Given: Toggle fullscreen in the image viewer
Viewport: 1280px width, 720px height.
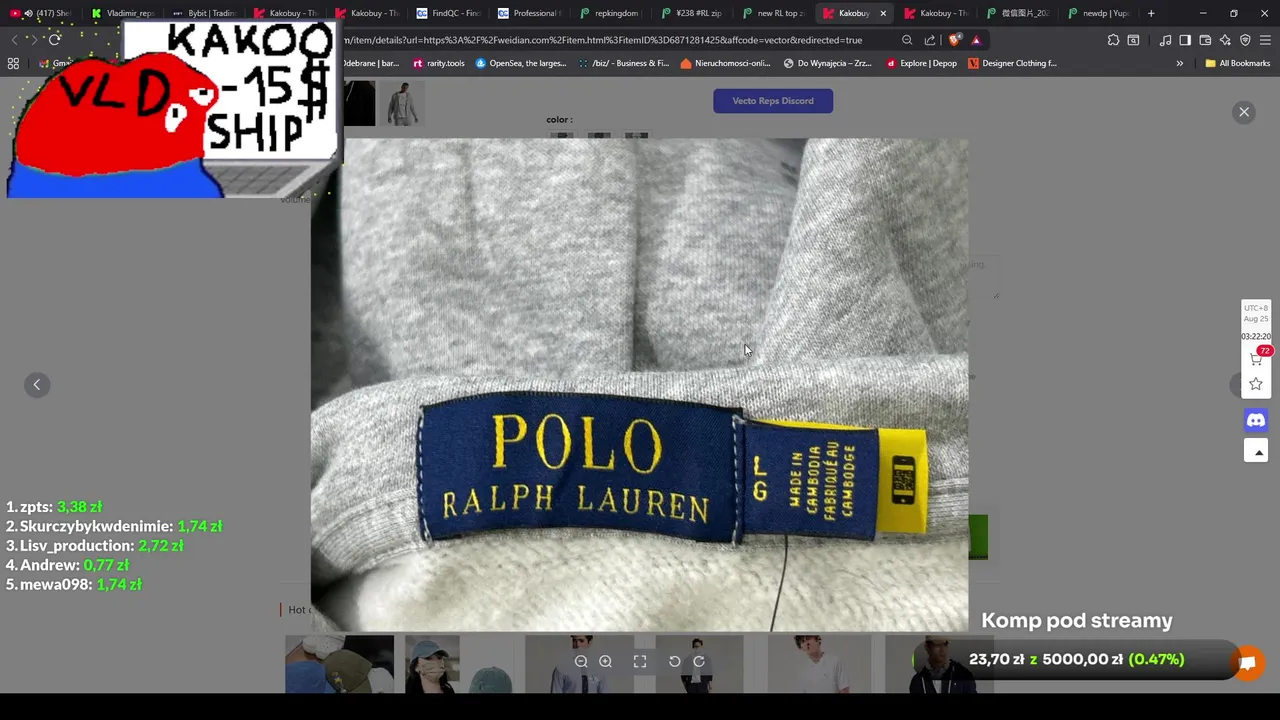Looking at the screenshot, I should pos(640,661).
